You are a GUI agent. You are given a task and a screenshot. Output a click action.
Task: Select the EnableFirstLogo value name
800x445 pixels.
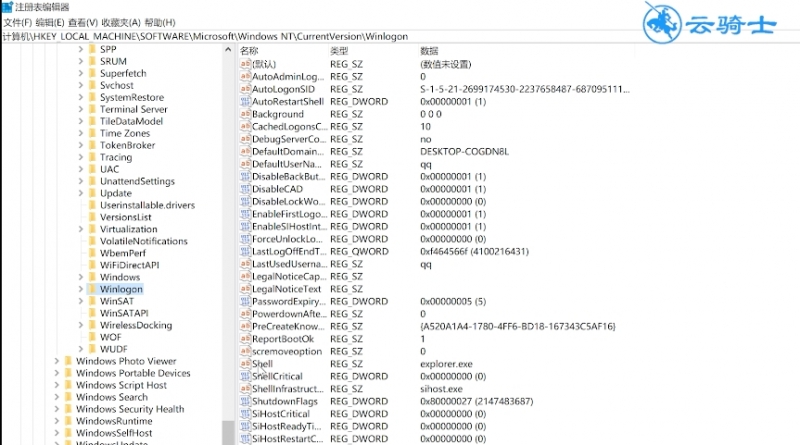click(290, 214)
